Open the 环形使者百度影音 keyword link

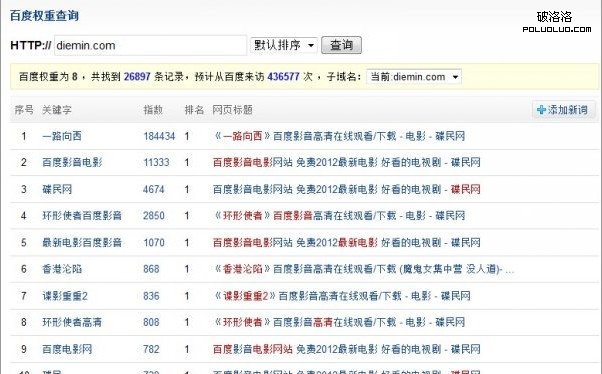coord(82,216)
